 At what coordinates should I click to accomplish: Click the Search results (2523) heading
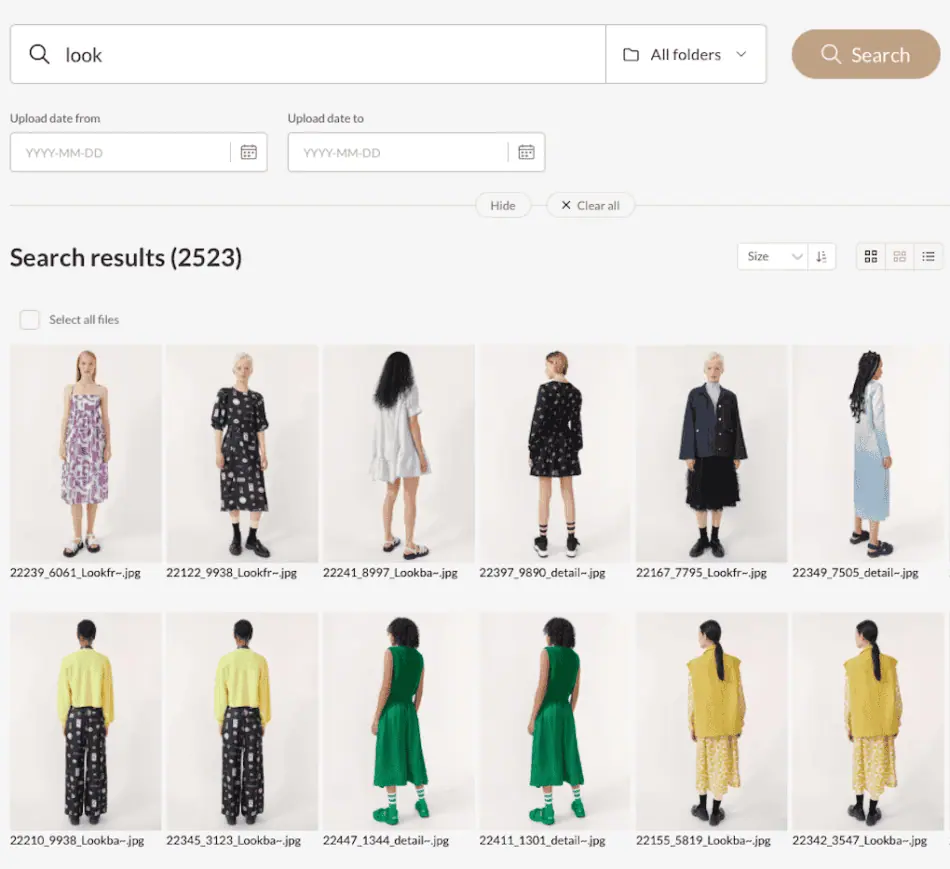[126, 258]
